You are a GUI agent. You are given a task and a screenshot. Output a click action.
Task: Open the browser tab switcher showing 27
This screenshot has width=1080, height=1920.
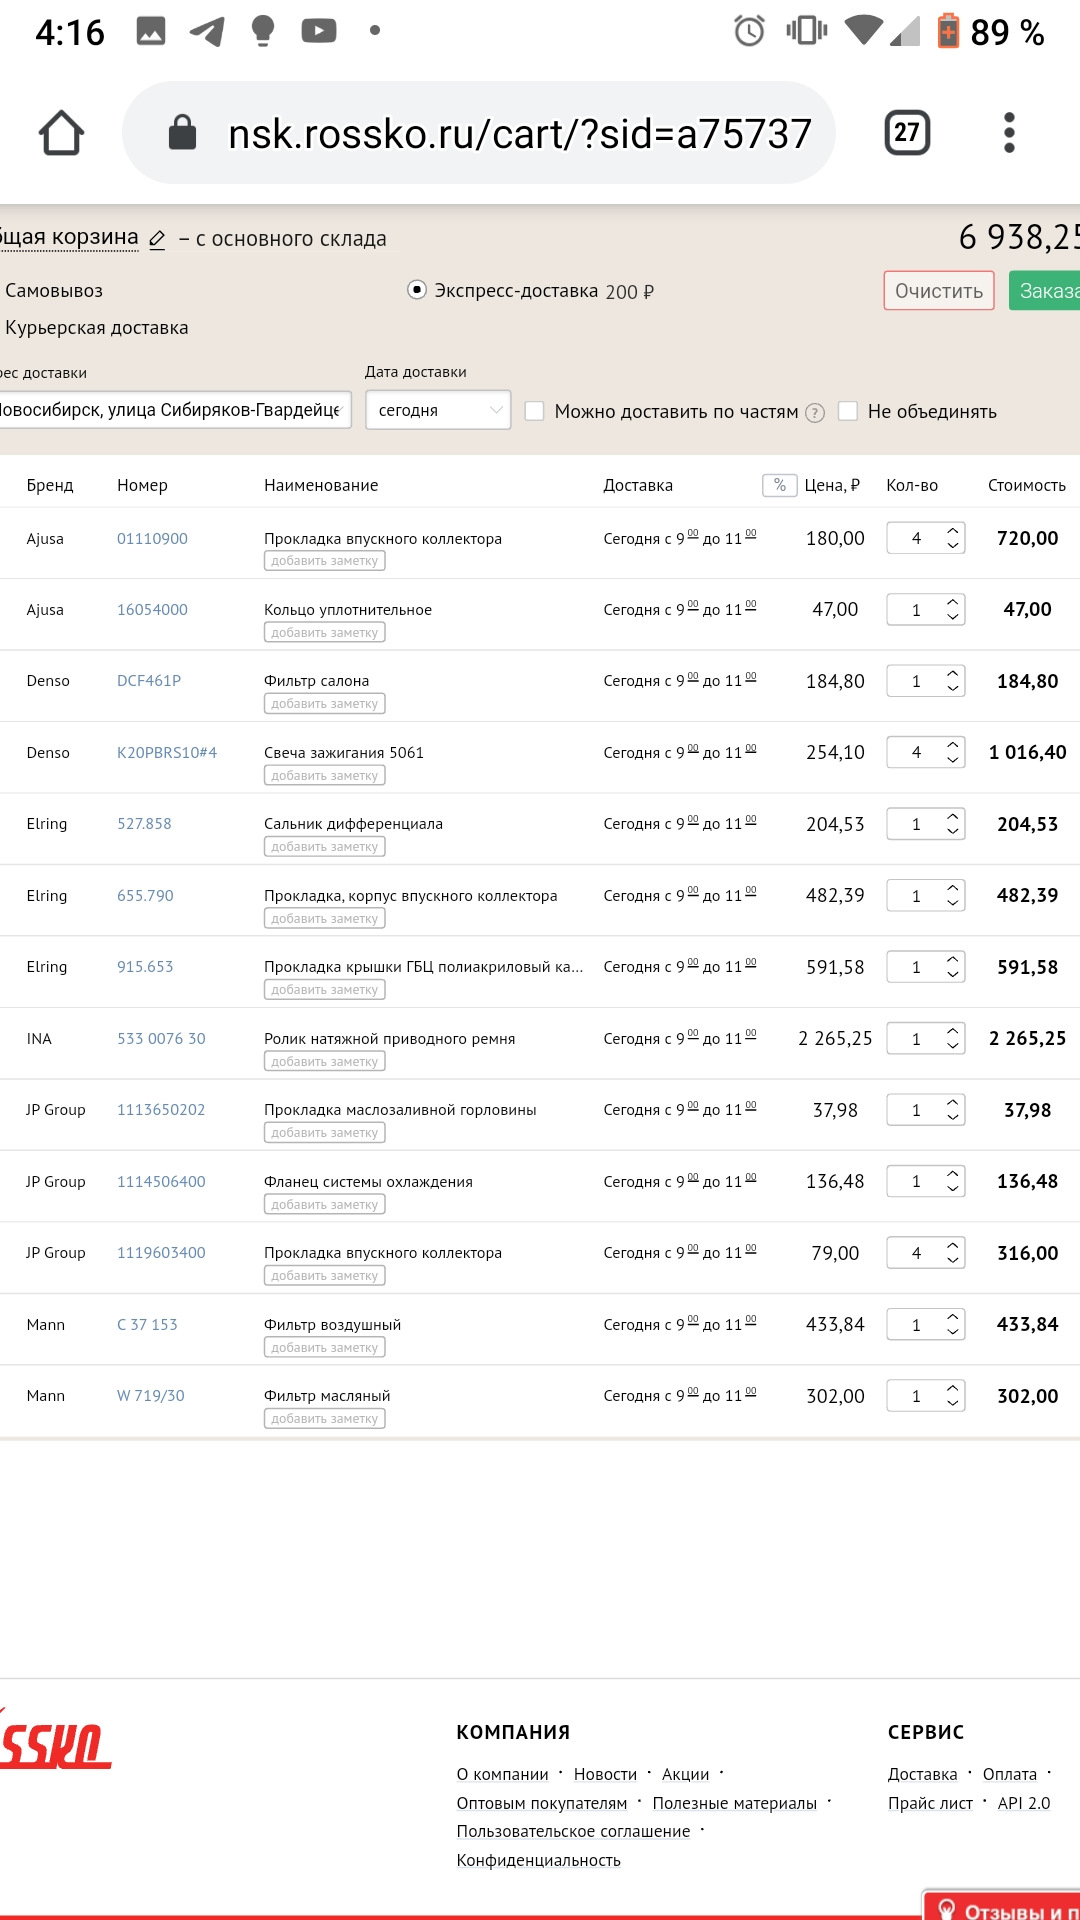[907, 133]
